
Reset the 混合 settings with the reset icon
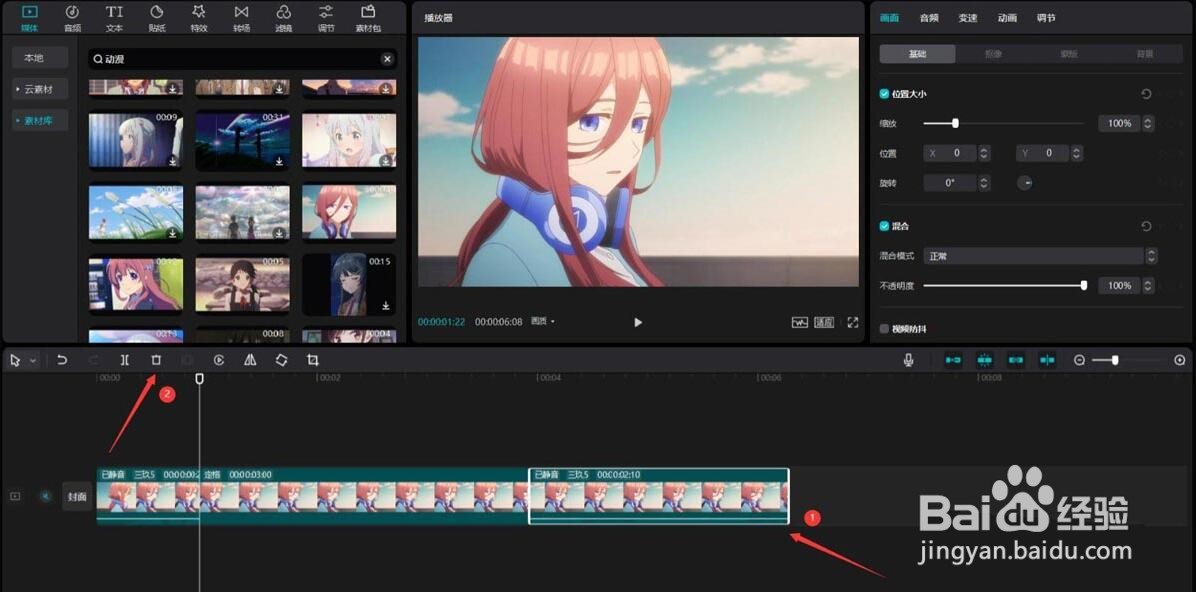[x=1146, y=227]
